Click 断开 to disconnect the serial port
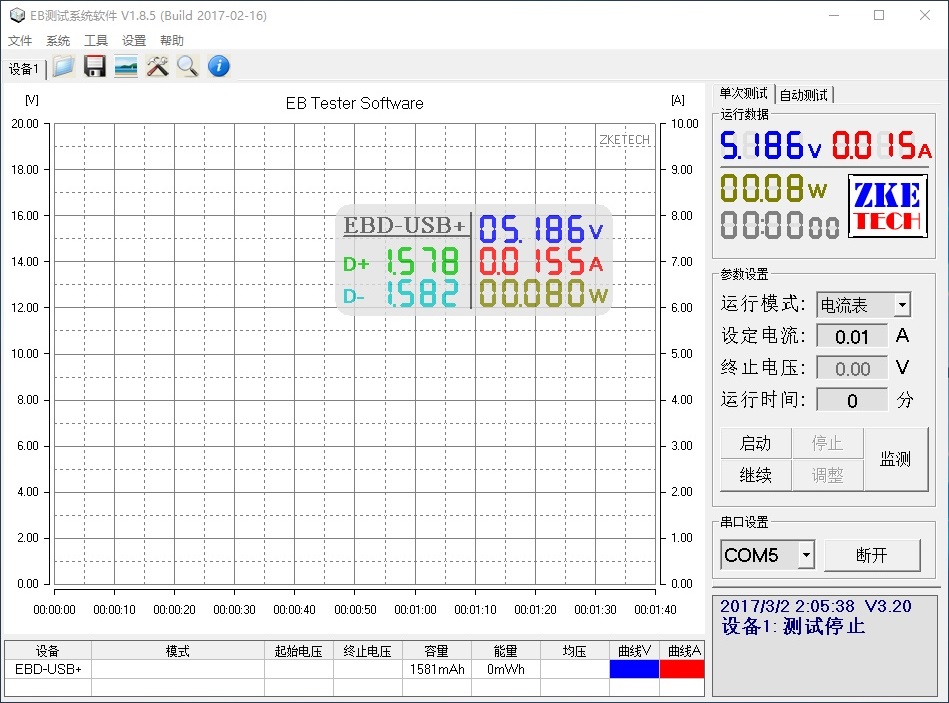The height and width of the screenshot is (703, 949). 872,554
